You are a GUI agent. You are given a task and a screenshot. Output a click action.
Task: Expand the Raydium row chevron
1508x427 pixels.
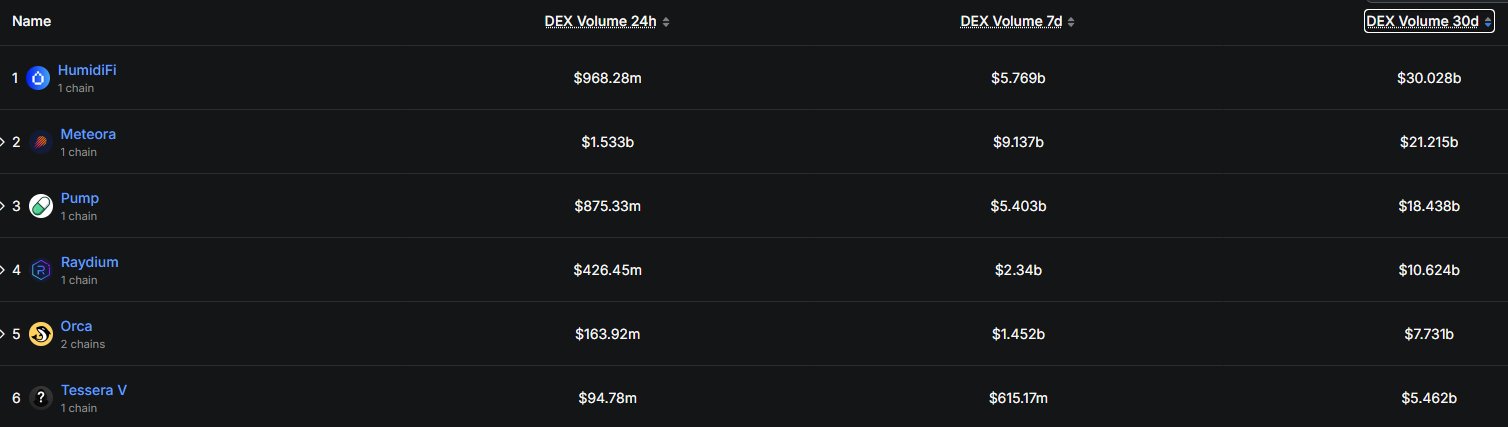[3, 270]
